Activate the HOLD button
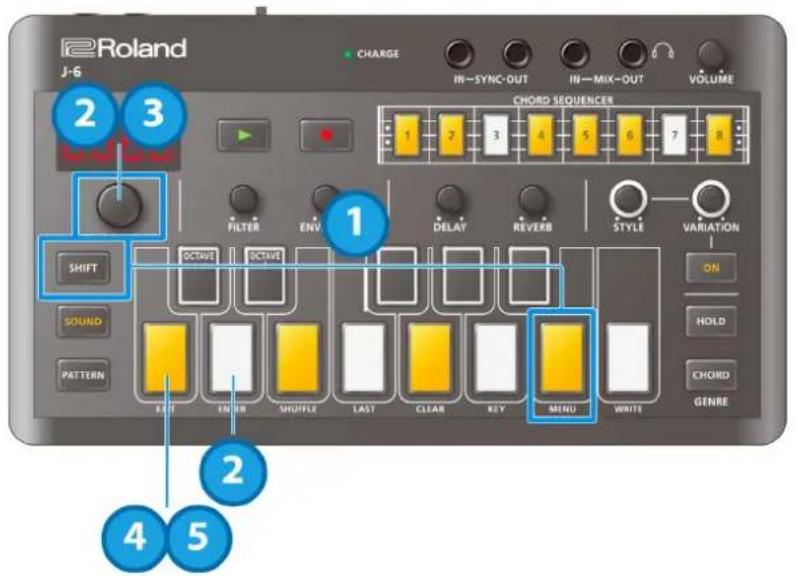 point(711,321)
